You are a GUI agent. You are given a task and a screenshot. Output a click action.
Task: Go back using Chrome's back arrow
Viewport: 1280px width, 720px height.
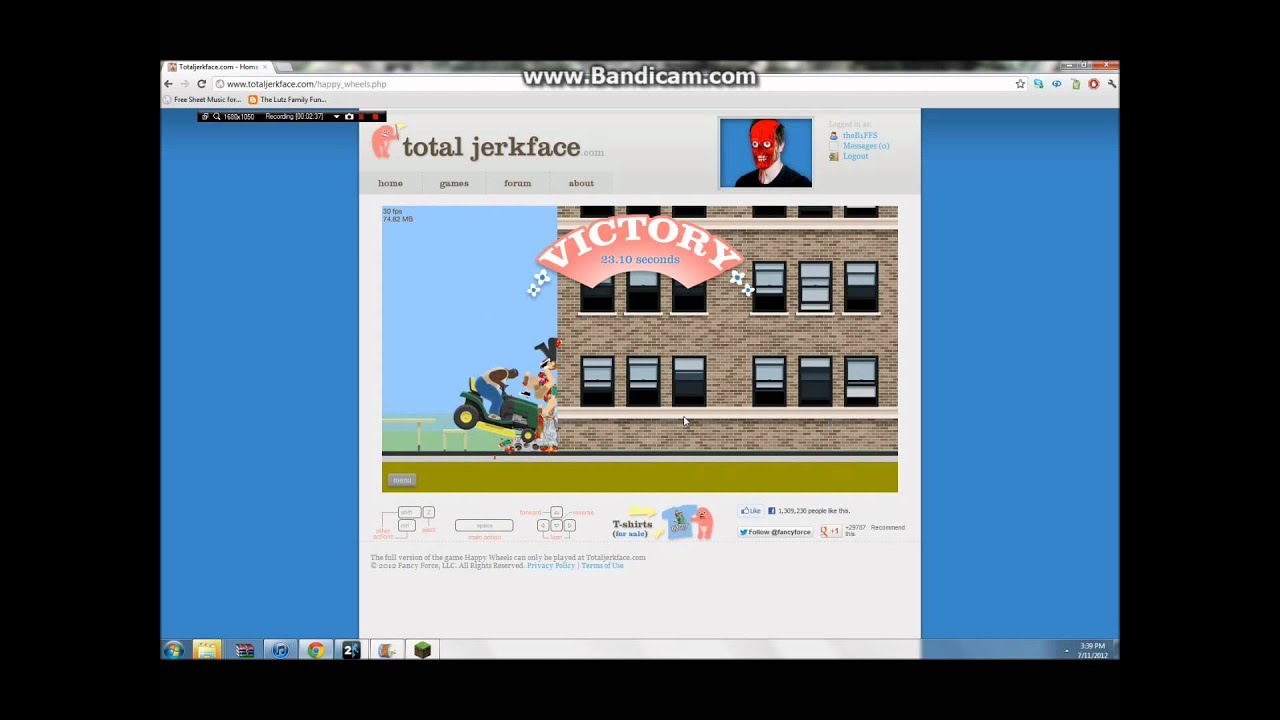pos(169,84)
